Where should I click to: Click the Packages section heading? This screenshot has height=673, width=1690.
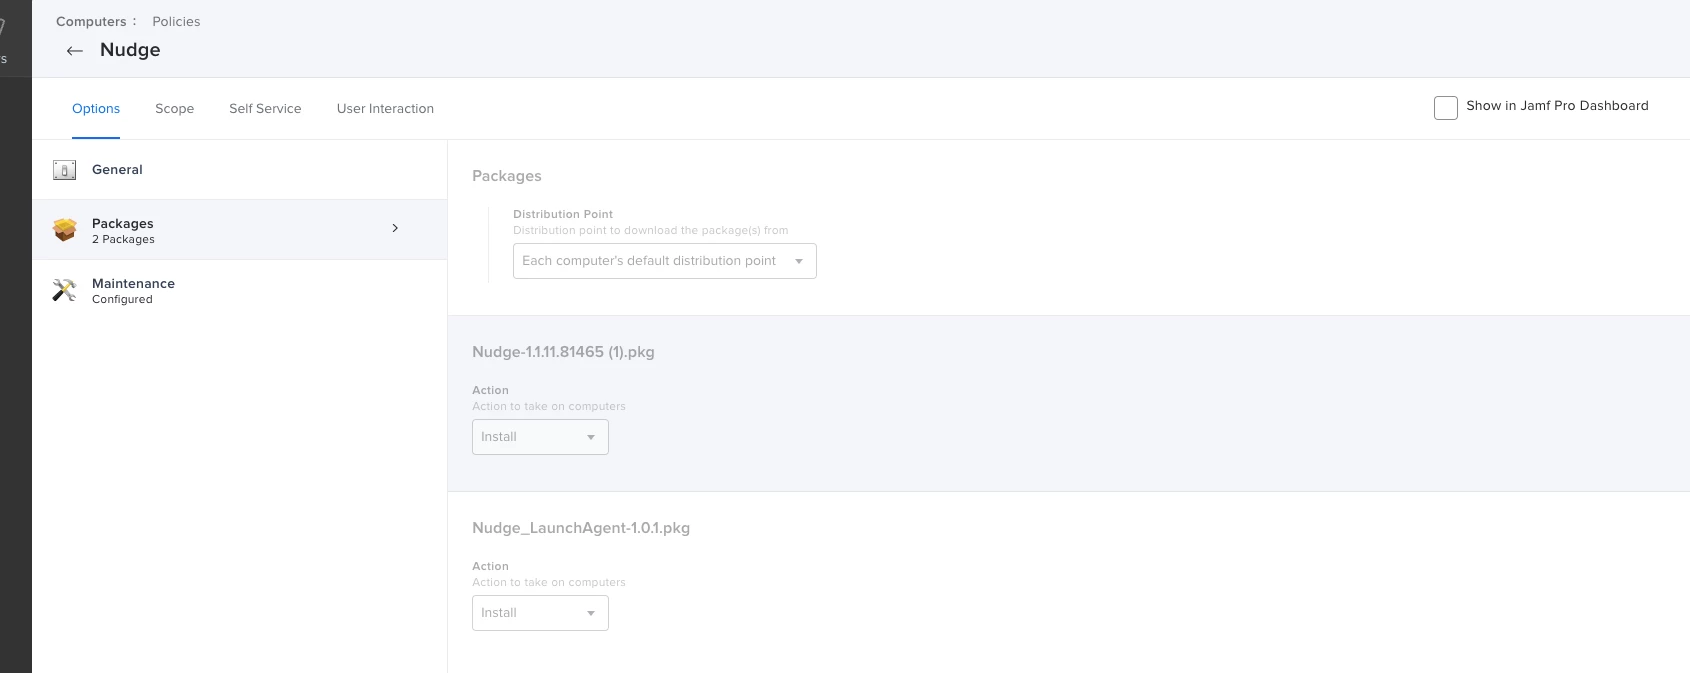click(x=507, y=176)
